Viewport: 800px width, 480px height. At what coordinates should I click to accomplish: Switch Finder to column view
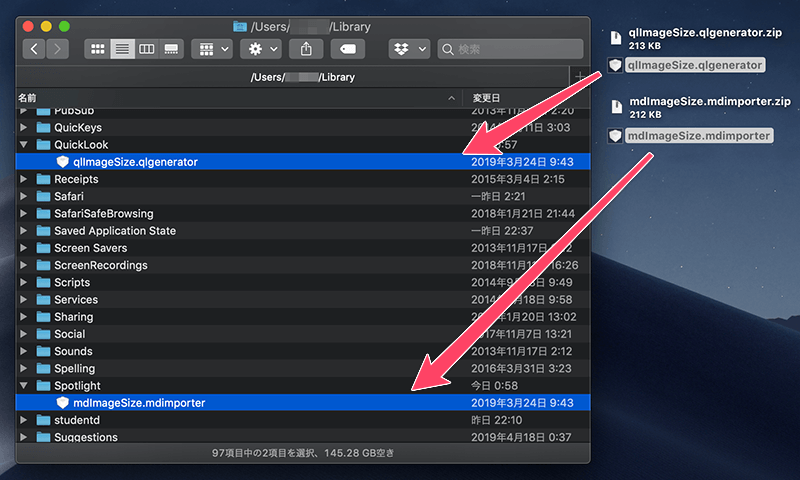pyautogui.click(x=146, y=49)
